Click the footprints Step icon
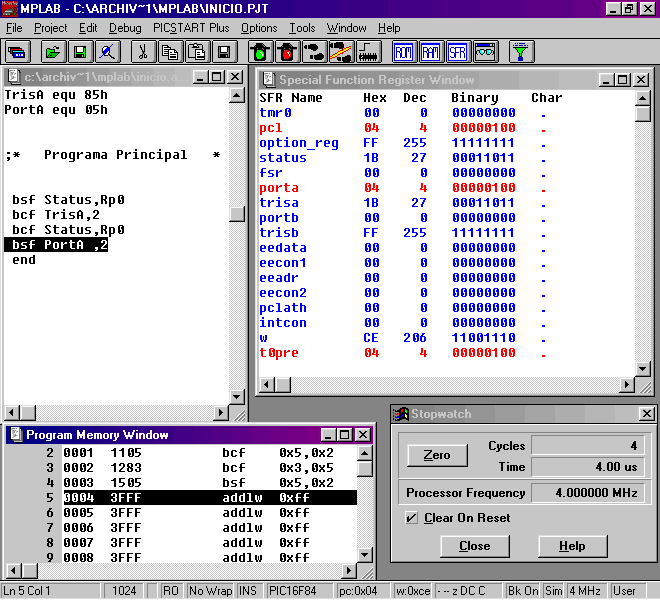Screen dimensions: 660x600 tap(314, 51)
